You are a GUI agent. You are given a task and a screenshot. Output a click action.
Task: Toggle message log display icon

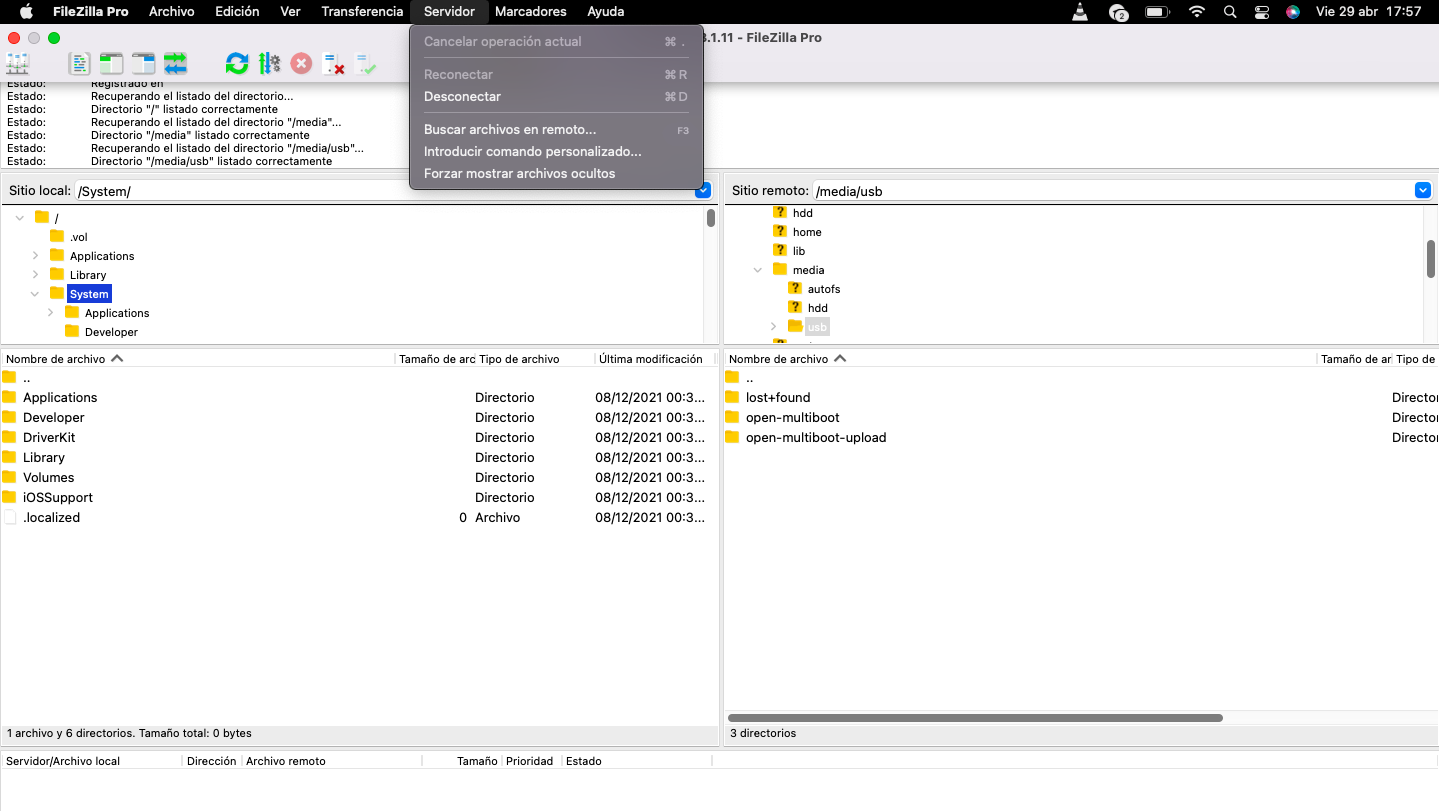coord(79,64)
